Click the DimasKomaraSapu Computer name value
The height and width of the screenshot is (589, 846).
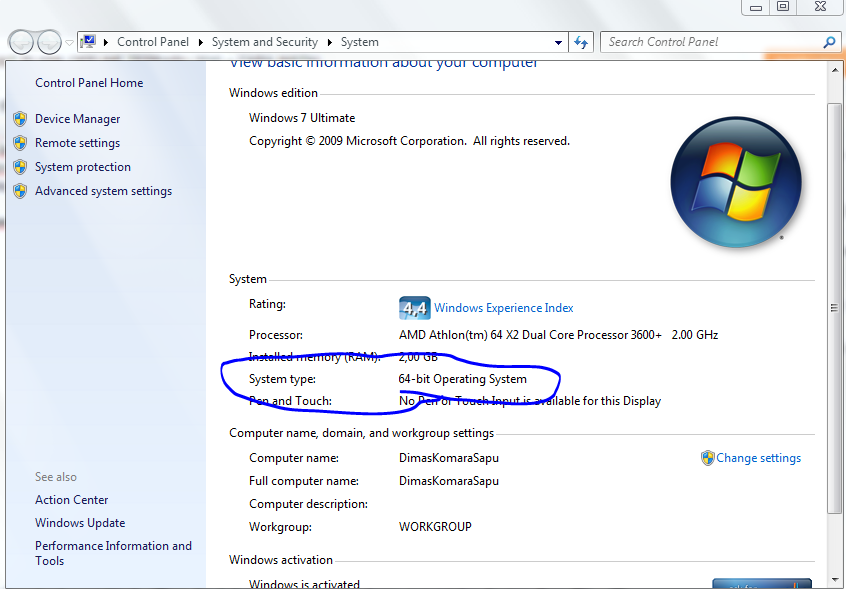(449, 458)
